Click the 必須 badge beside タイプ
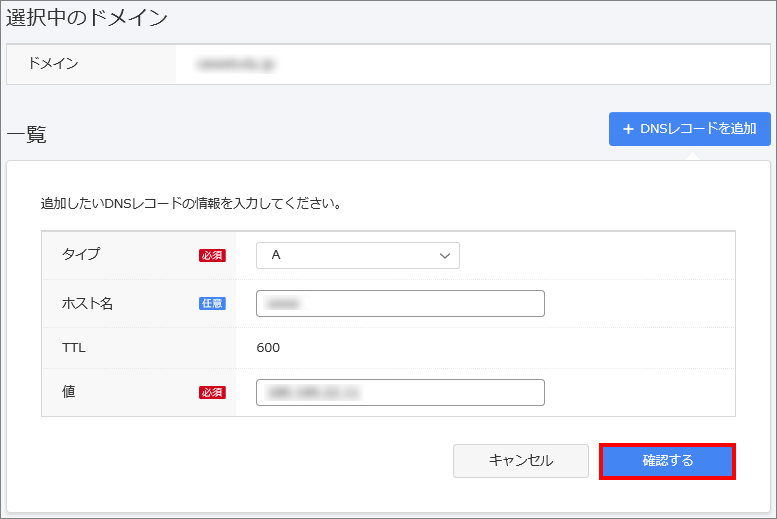 tap(212, 255)
